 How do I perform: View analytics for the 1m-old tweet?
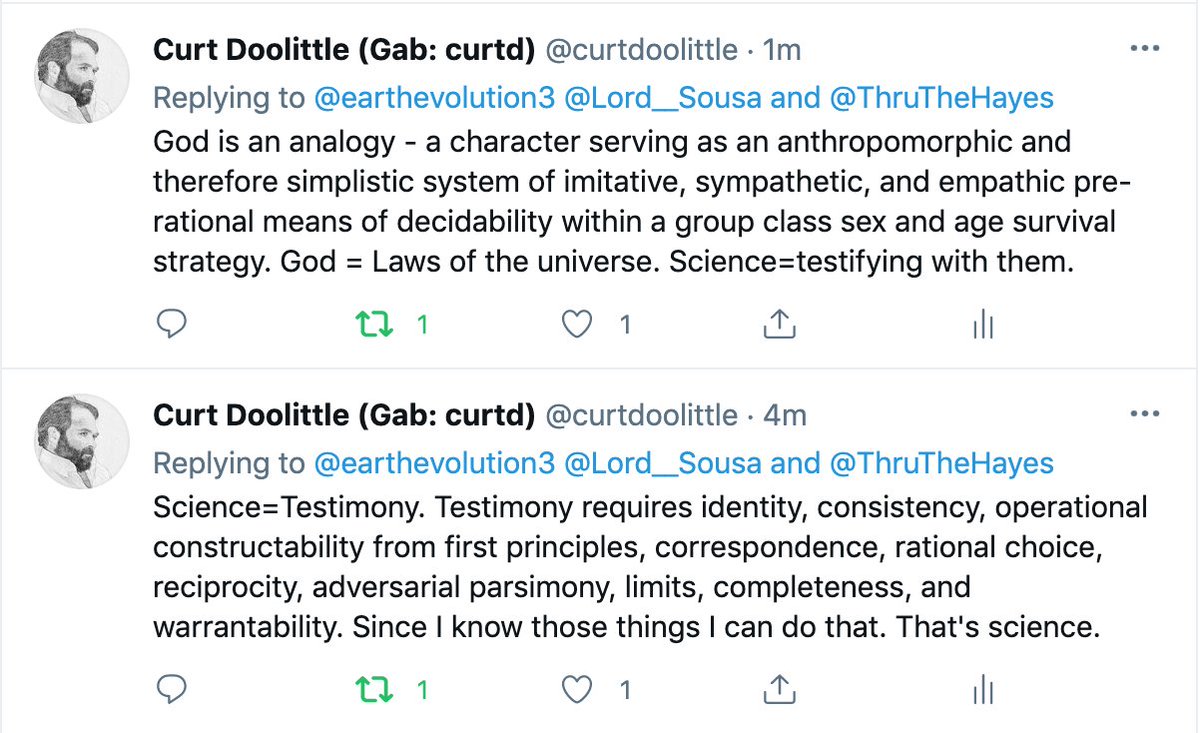(982, 324)
